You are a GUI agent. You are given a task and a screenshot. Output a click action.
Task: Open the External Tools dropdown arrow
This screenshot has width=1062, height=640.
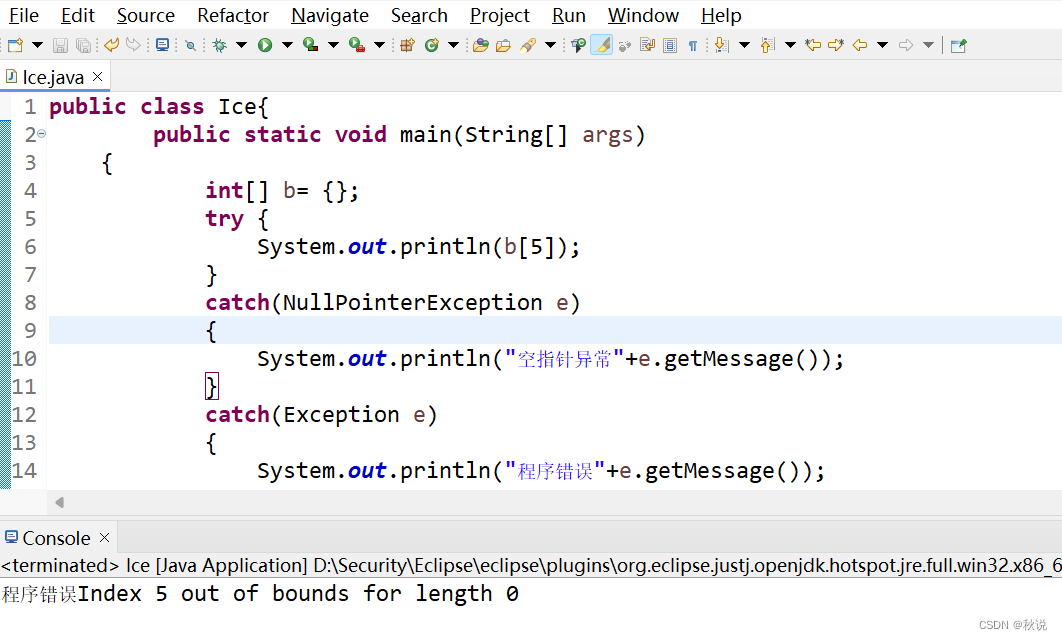(x=379, y=45)
